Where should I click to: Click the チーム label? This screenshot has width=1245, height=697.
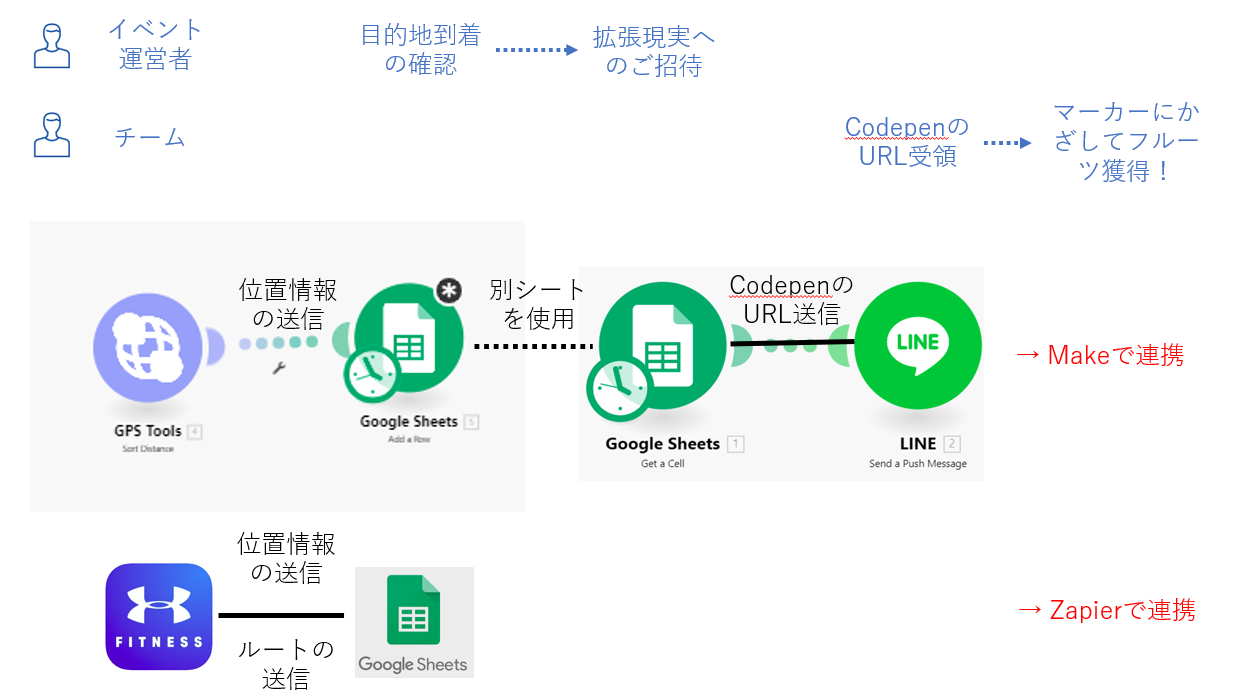click(150, 137)
